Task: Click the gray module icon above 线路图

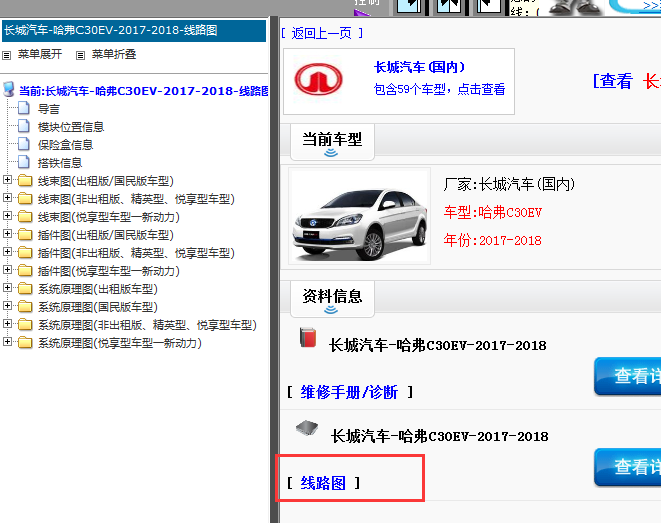Action: click(307, 428)
